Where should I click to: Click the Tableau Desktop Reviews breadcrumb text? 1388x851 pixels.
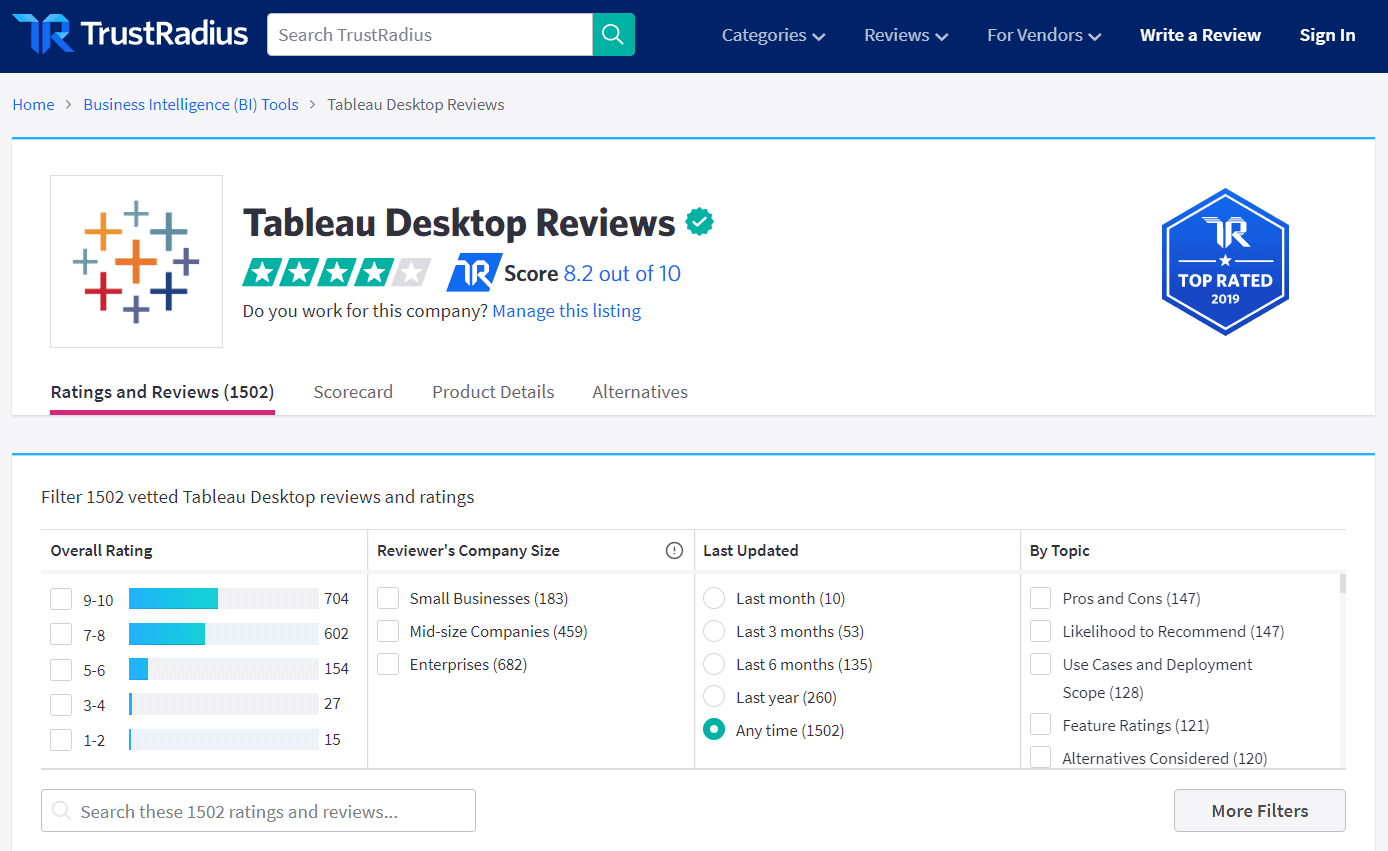click(x=416, y=104)
